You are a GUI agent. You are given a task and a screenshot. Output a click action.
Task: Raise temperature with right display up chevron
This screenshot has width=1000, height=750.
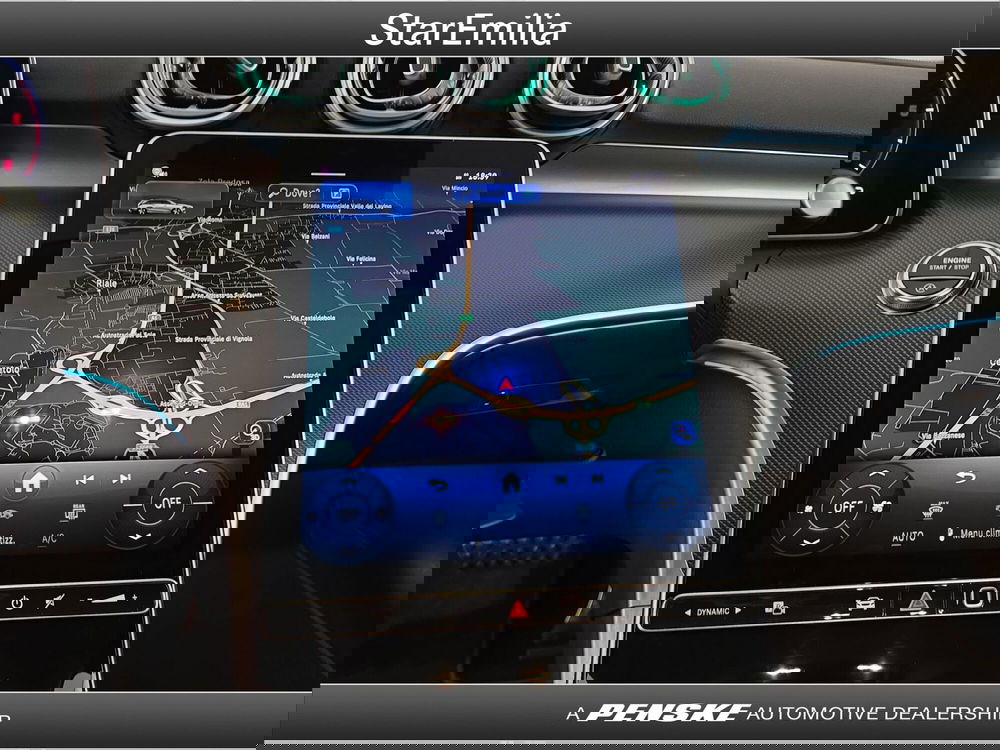(877, 473)
